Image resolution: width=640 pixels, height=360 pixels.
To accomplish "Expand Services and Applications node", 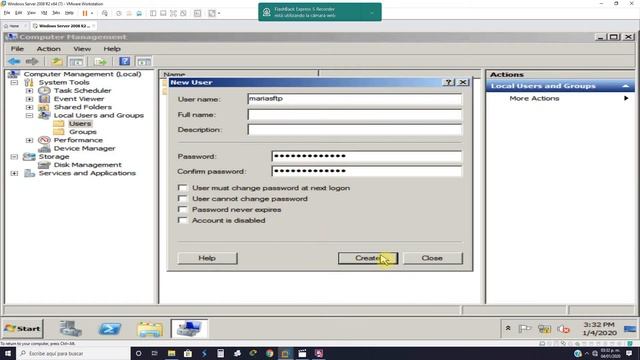I will [14, 173].
